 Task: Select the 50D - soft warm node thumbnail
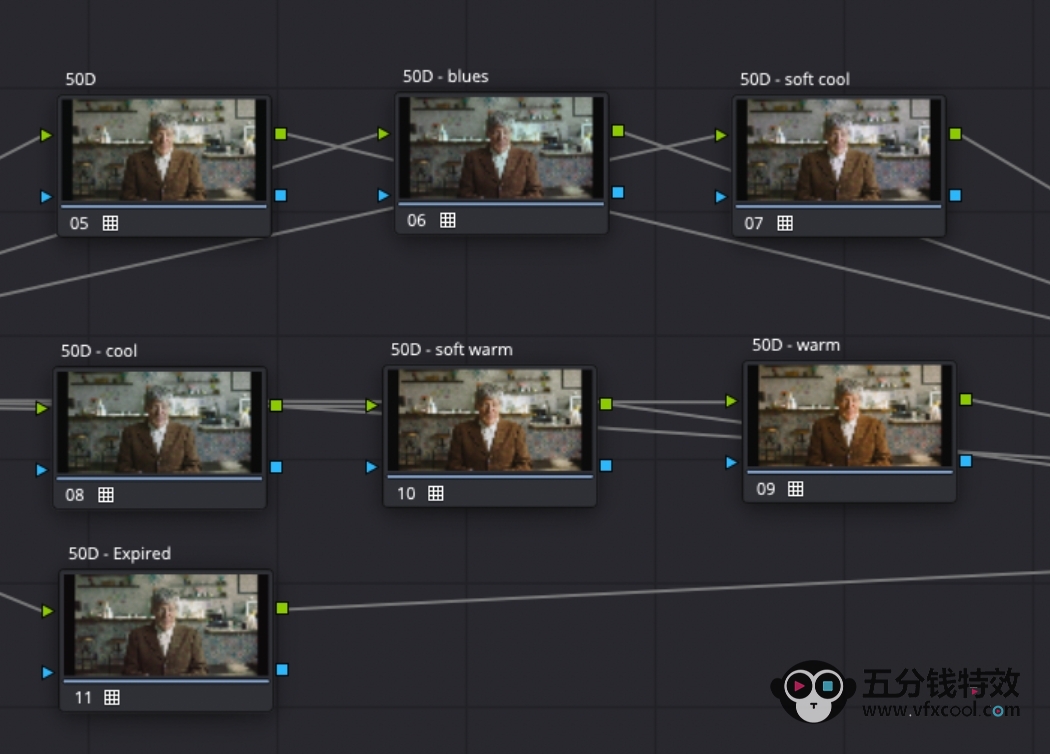click(490, 421)
